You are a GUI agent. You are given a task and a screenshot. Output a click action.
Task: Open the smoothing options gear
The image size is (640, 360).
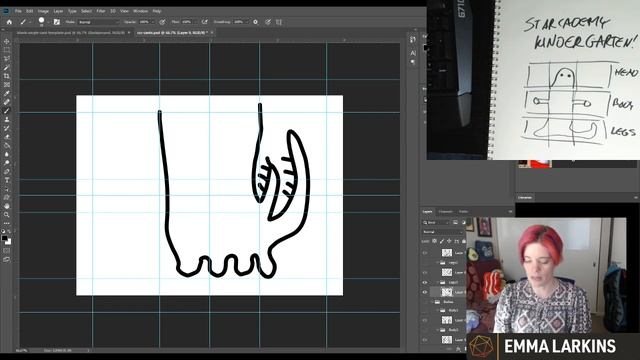tap(256, 22)
